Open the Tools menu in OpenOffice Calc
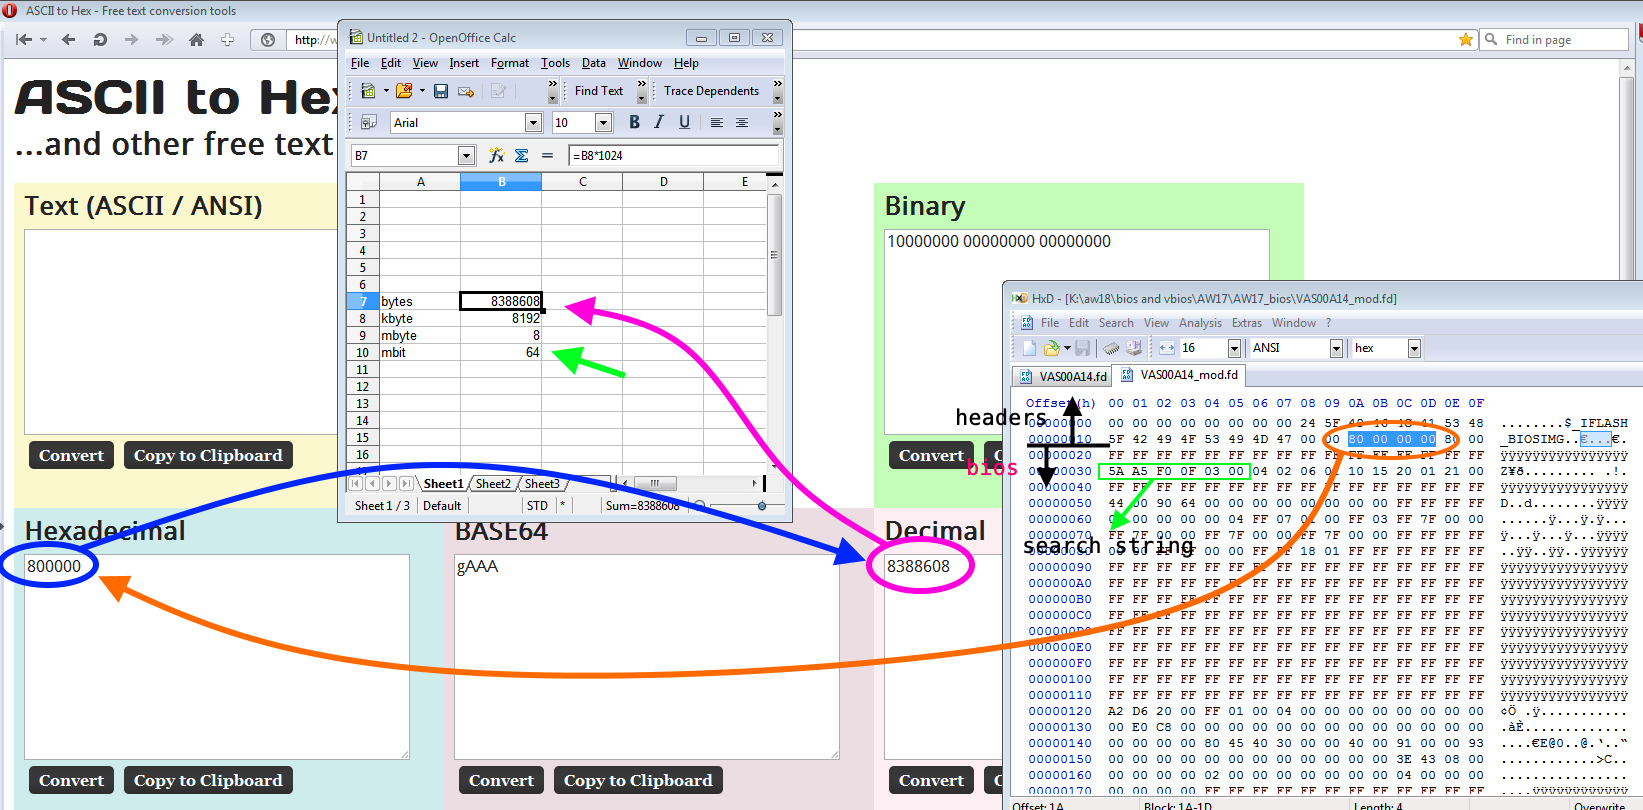Viewport: 1643px width, 810px height. coord(555,63)
